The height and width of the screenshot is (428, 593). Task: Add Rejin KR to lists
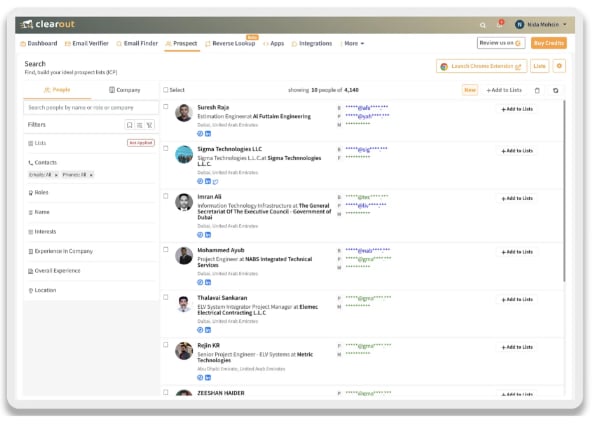point(517,347)
